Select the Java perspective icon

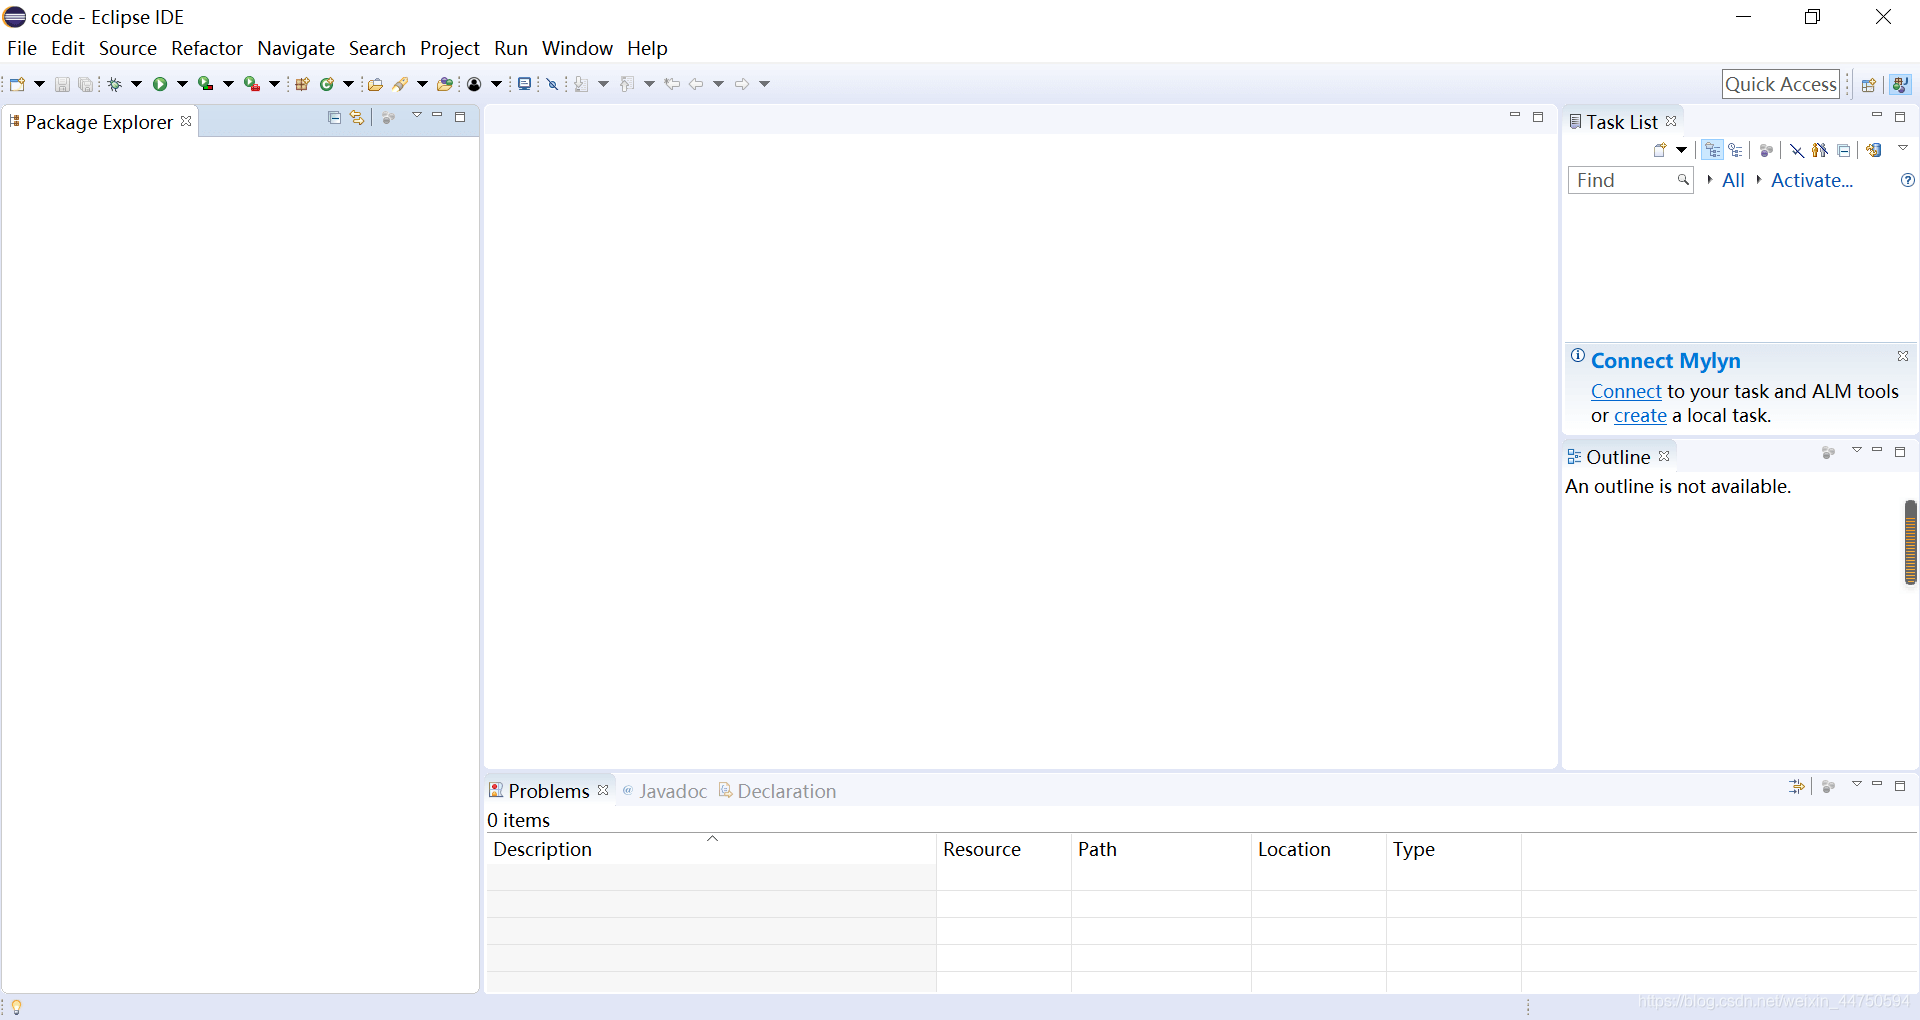point(1900,85)
